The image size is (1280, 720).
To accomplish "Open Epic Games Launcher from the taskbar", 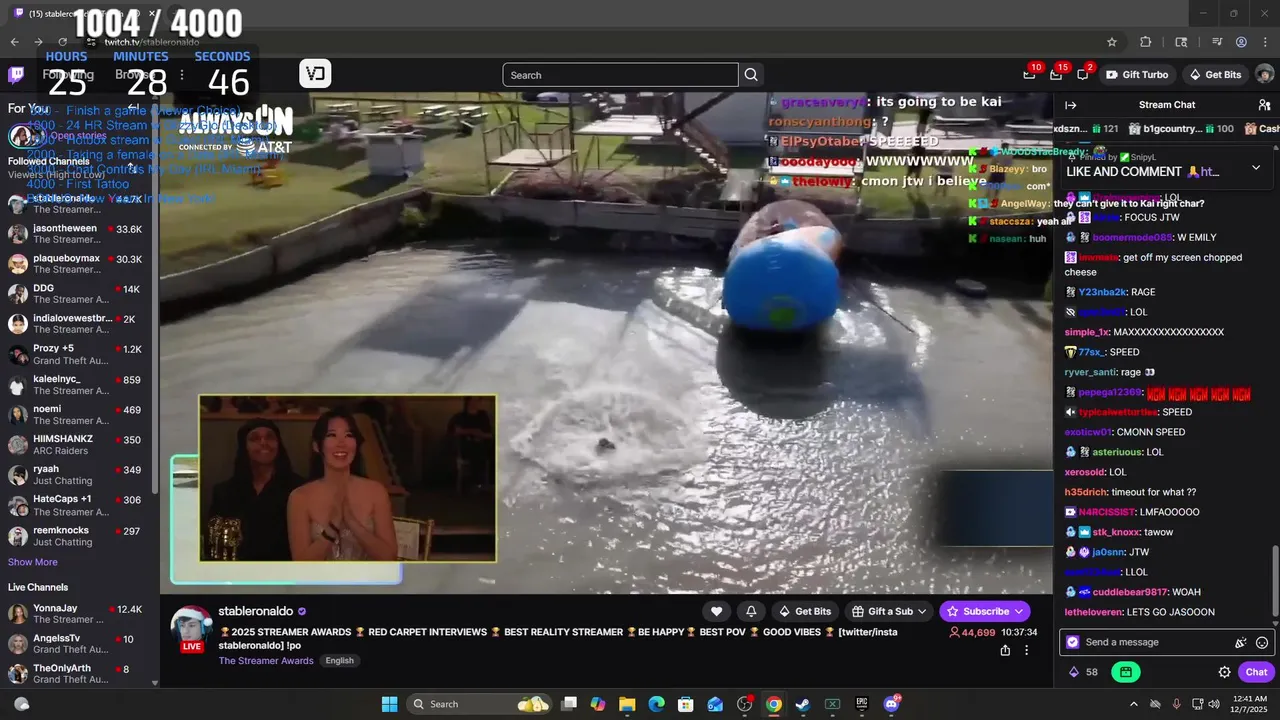I will coord(861,704).
